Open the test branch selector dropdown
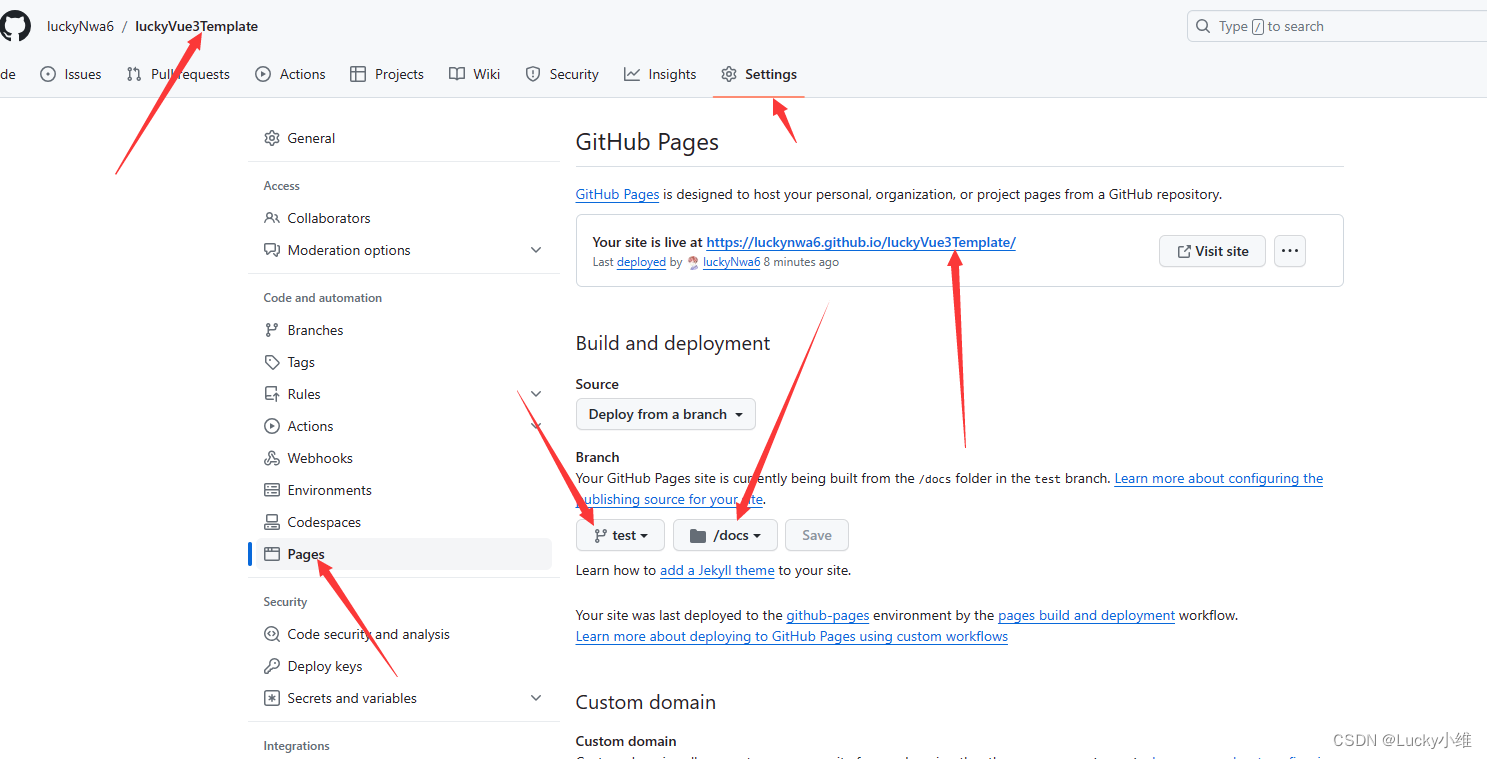 621,535
